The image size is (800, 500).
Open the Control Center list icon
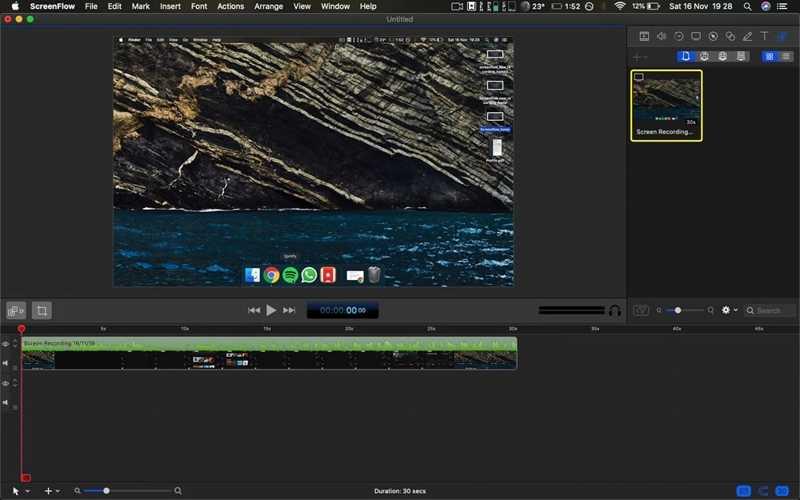[782, 6]
